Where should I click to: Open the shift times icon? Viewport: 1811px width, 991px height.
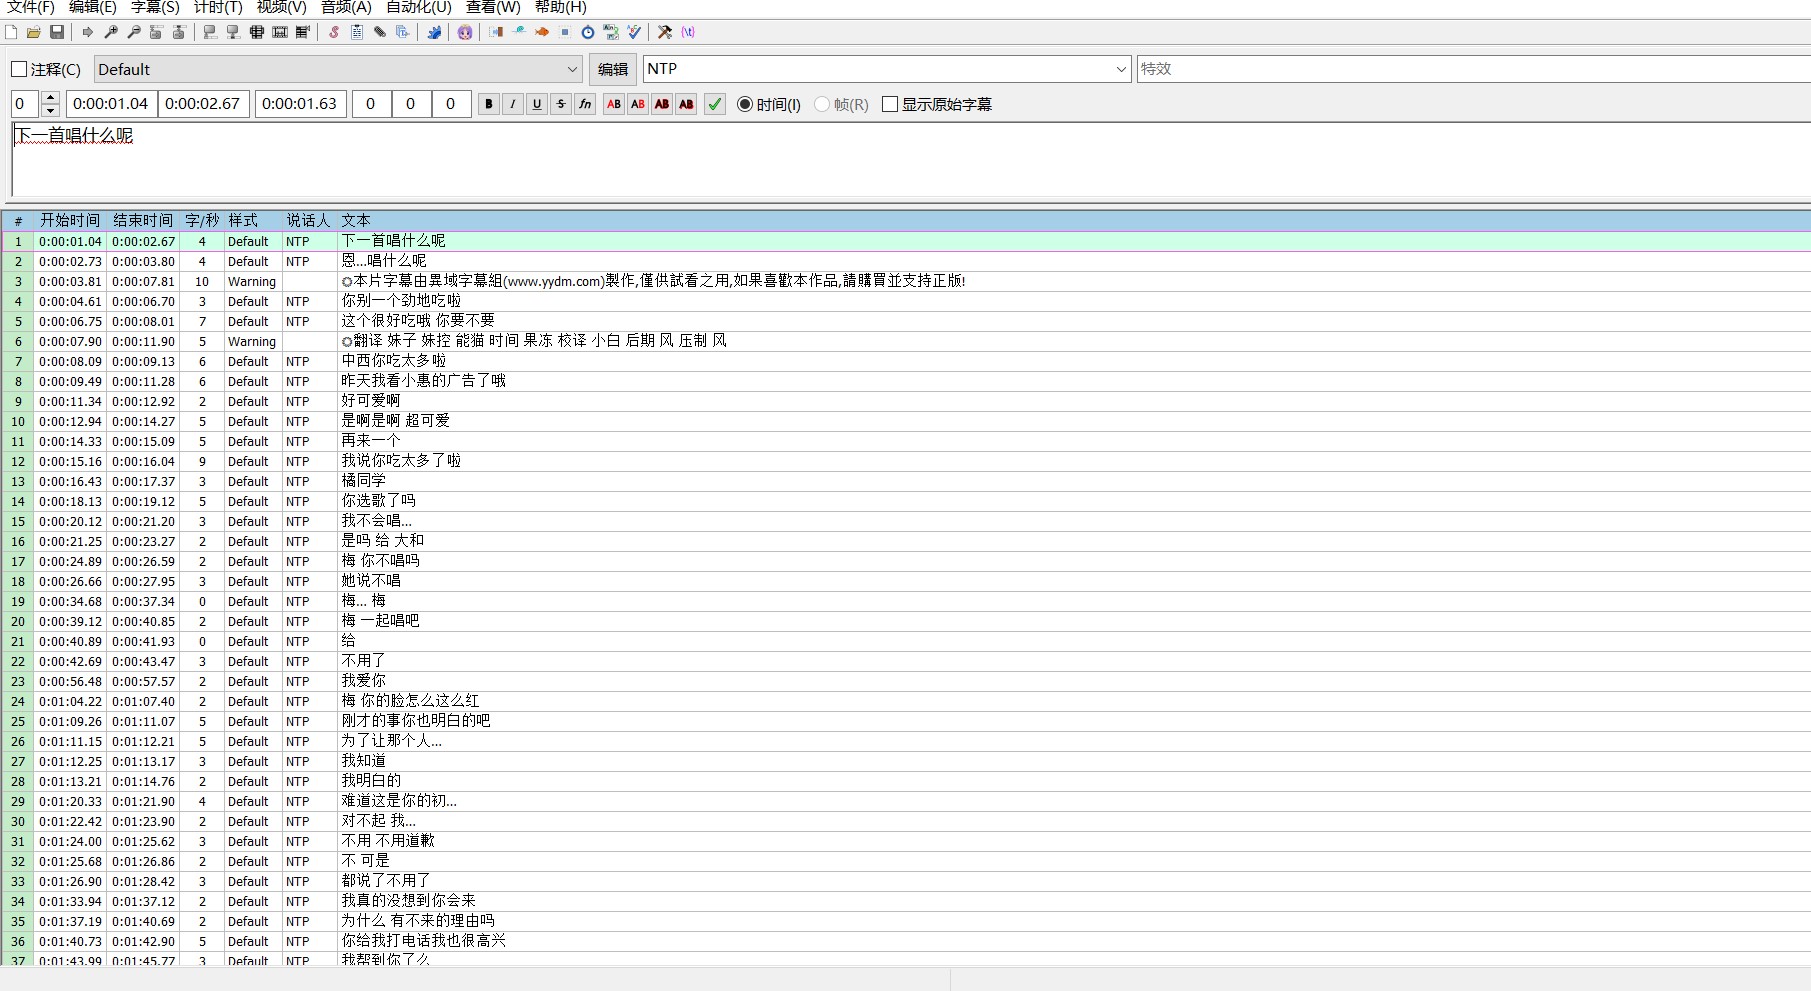coord(496,32)
